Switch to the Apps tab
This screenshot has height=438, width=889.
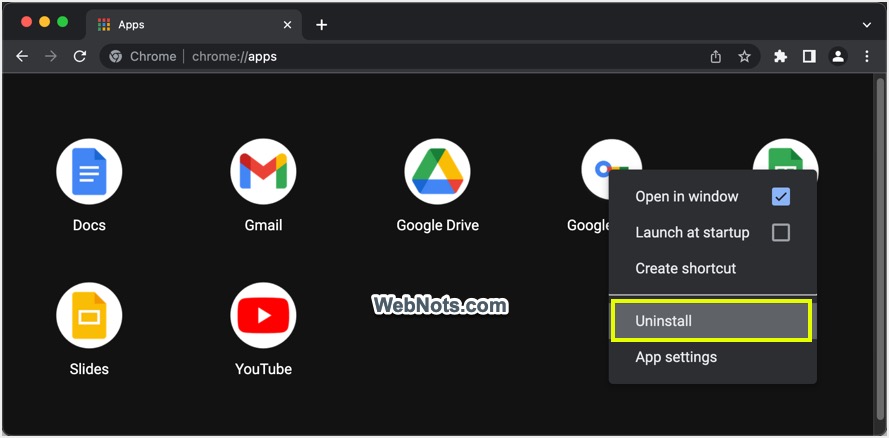click(x=195, y=25)
